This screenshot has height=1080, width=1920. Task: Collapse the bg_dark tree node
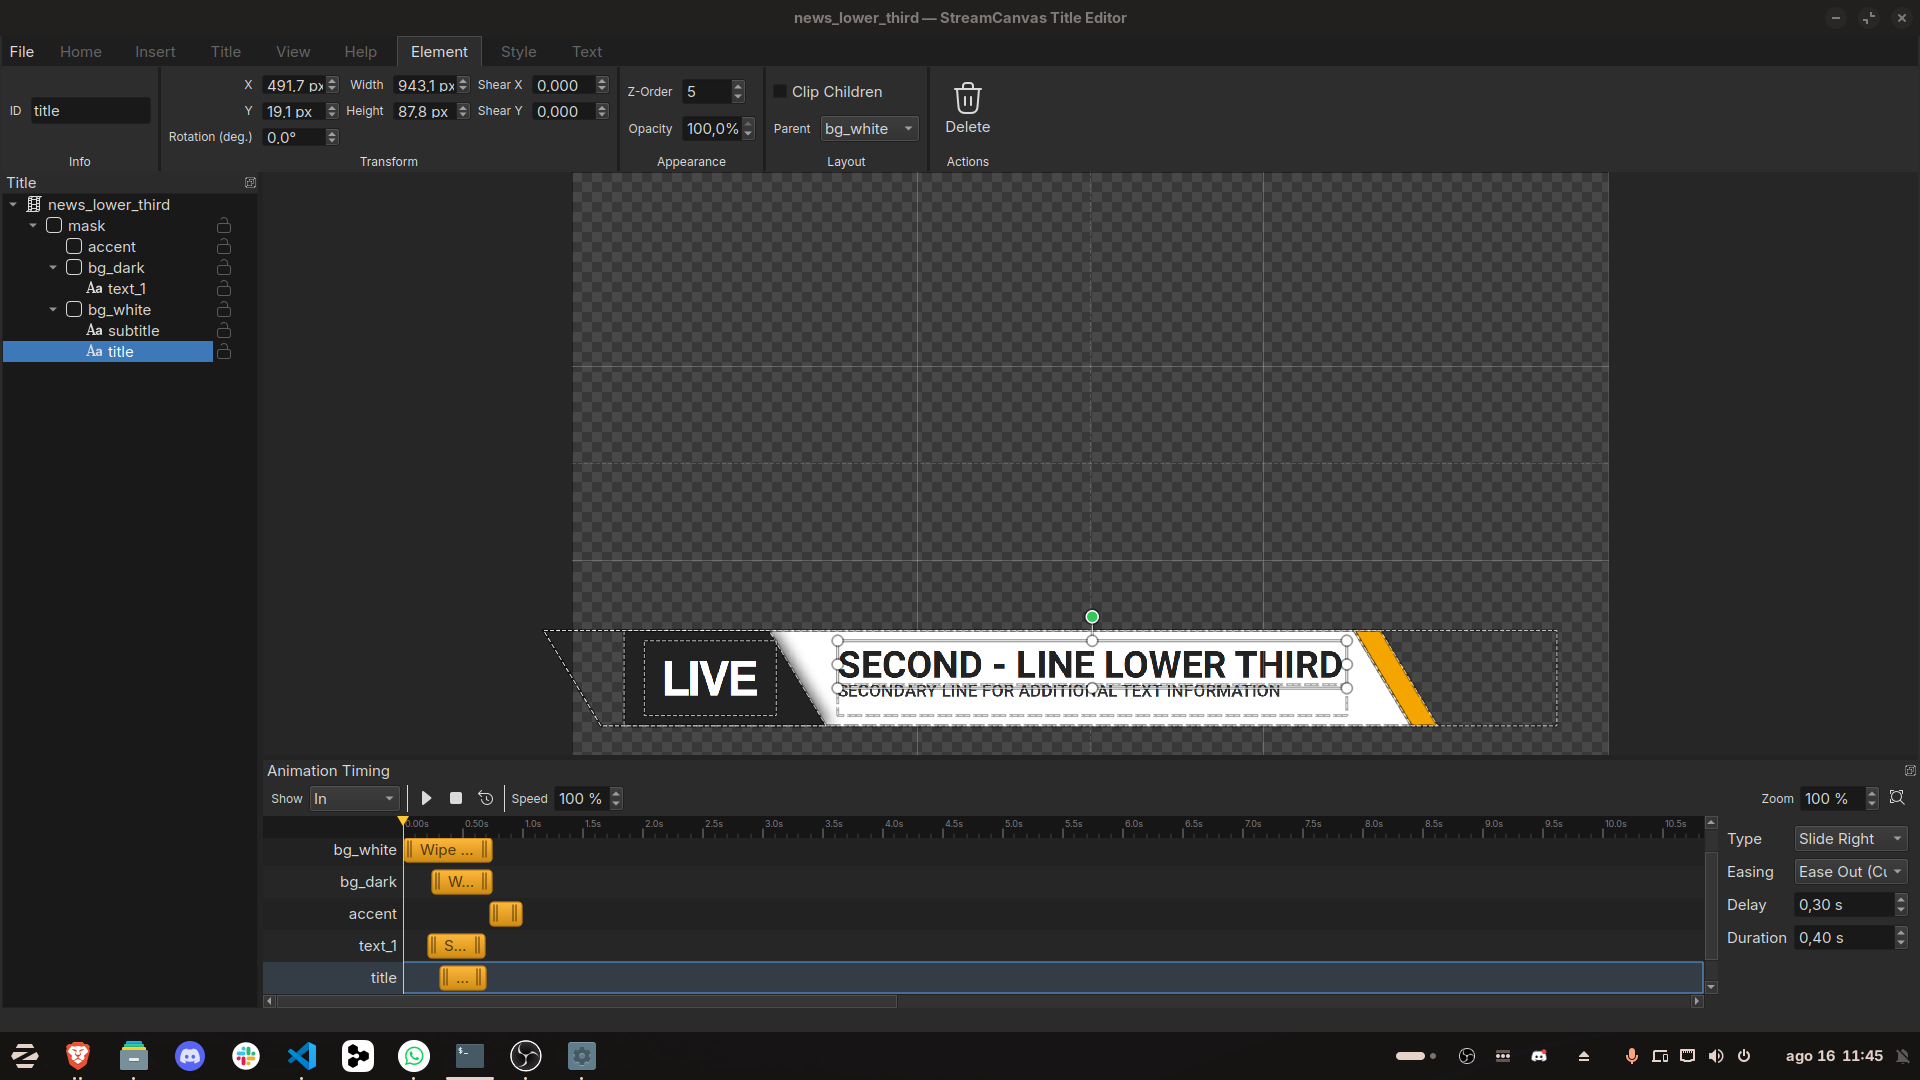click(53, 268)
